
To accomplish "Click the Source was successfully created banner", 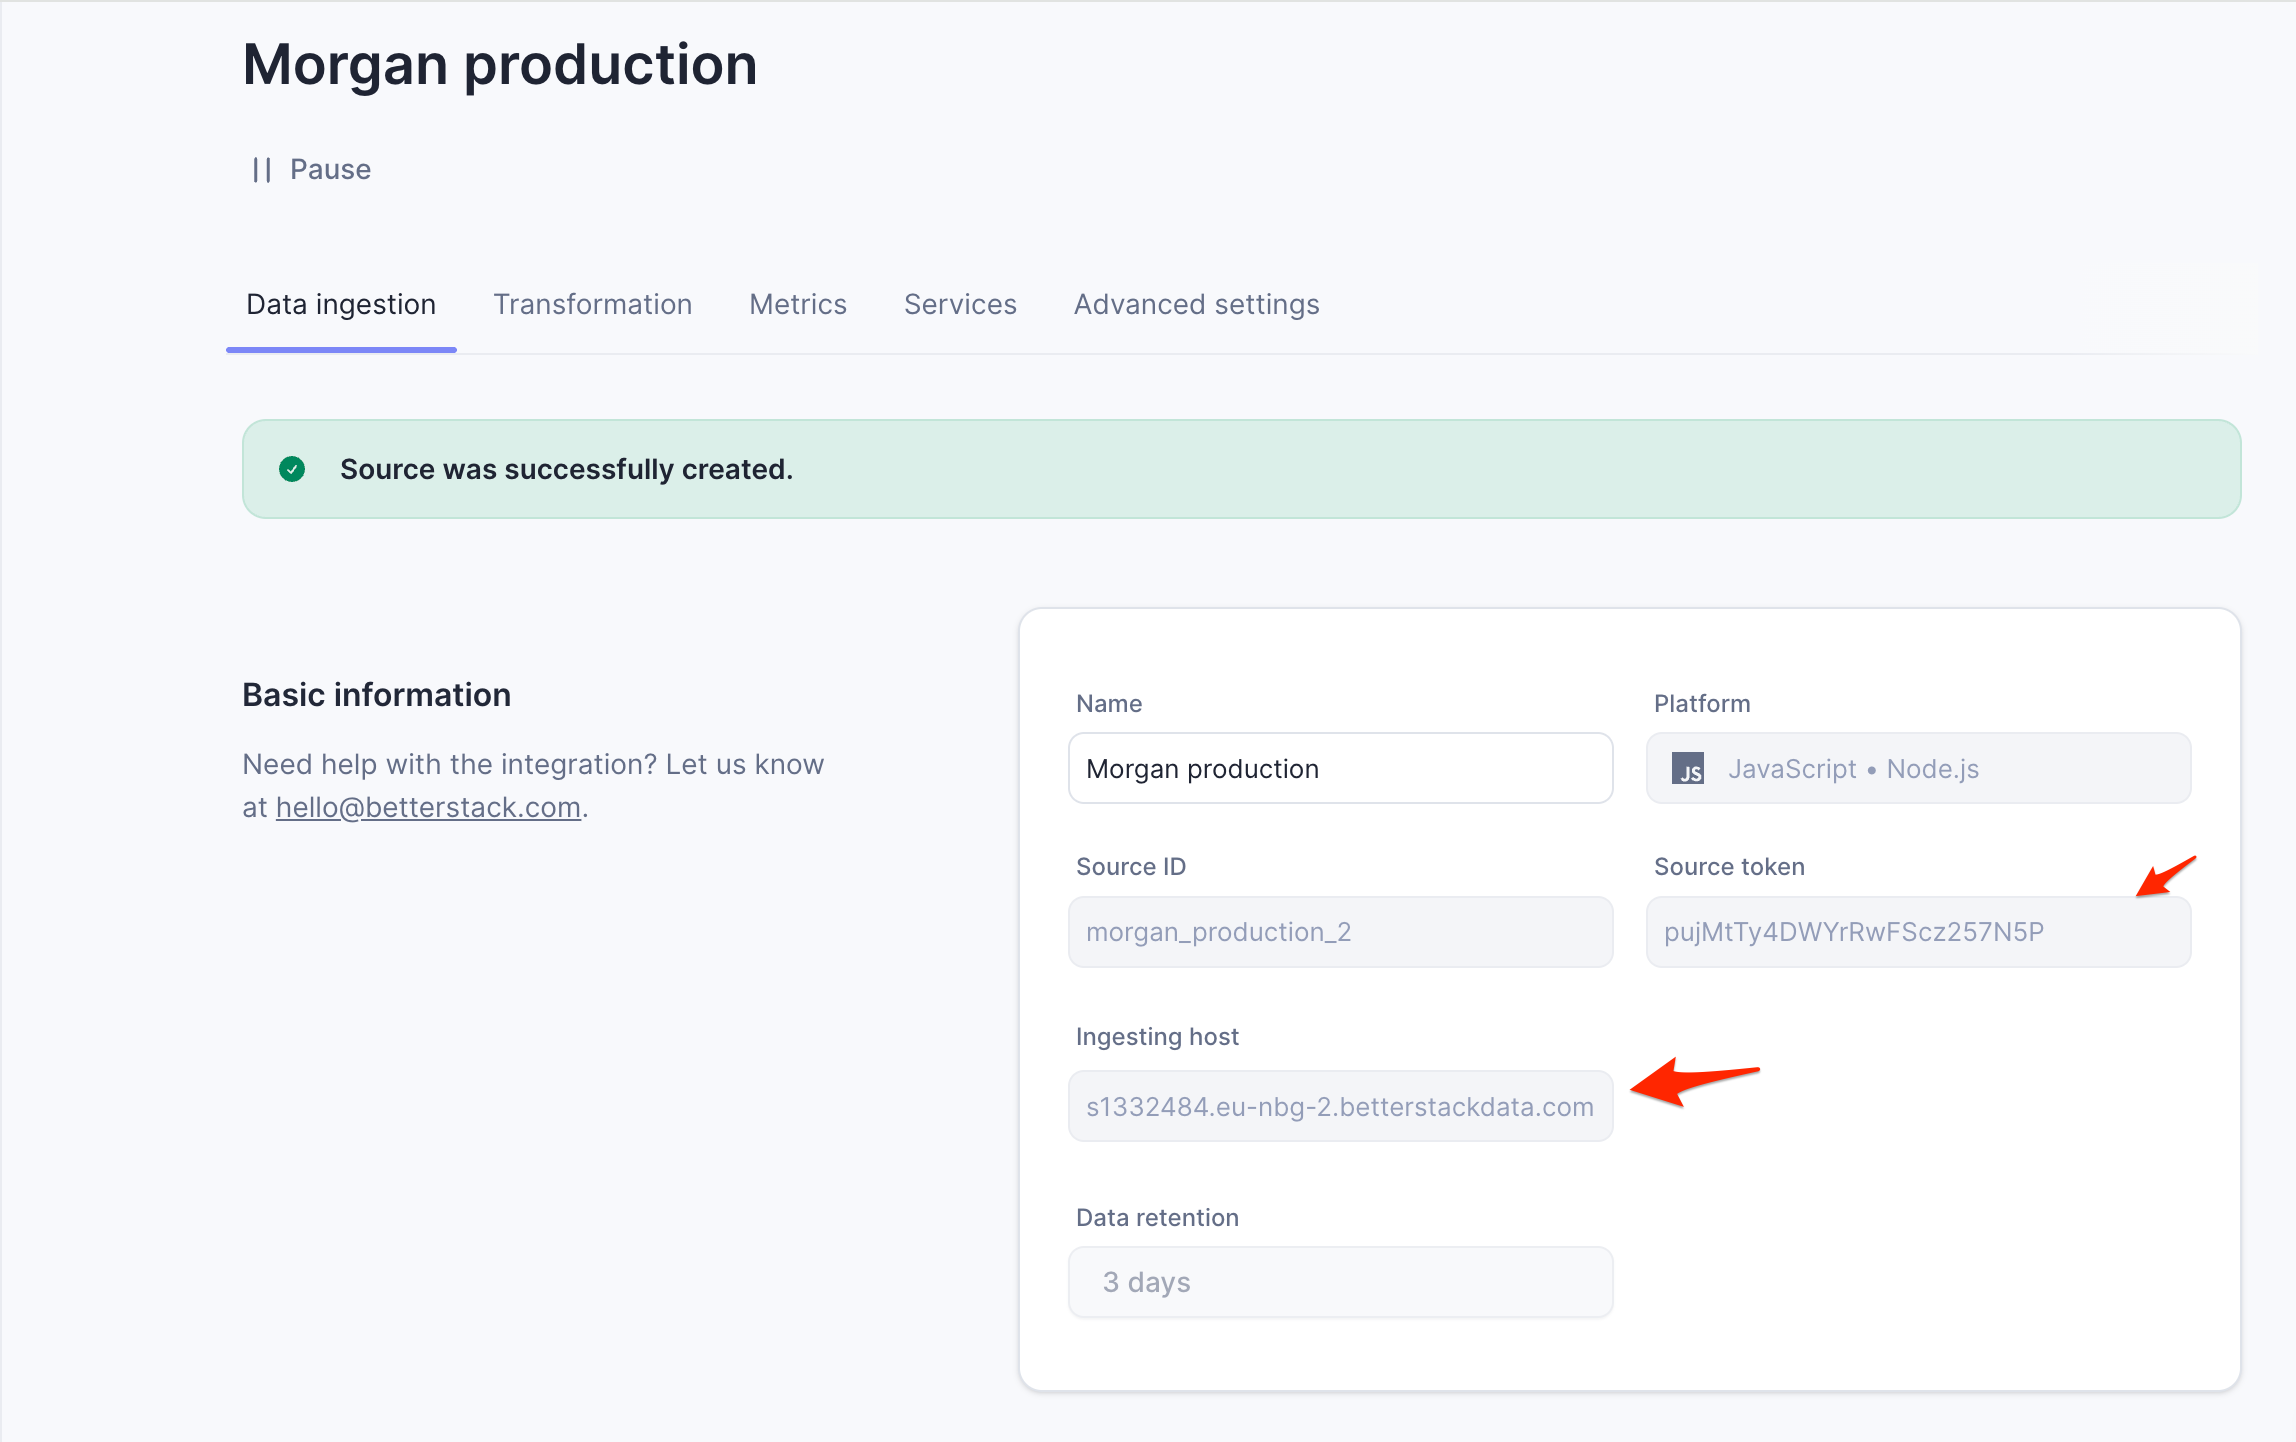I will pyautogui.click(x=1240, y=469).
